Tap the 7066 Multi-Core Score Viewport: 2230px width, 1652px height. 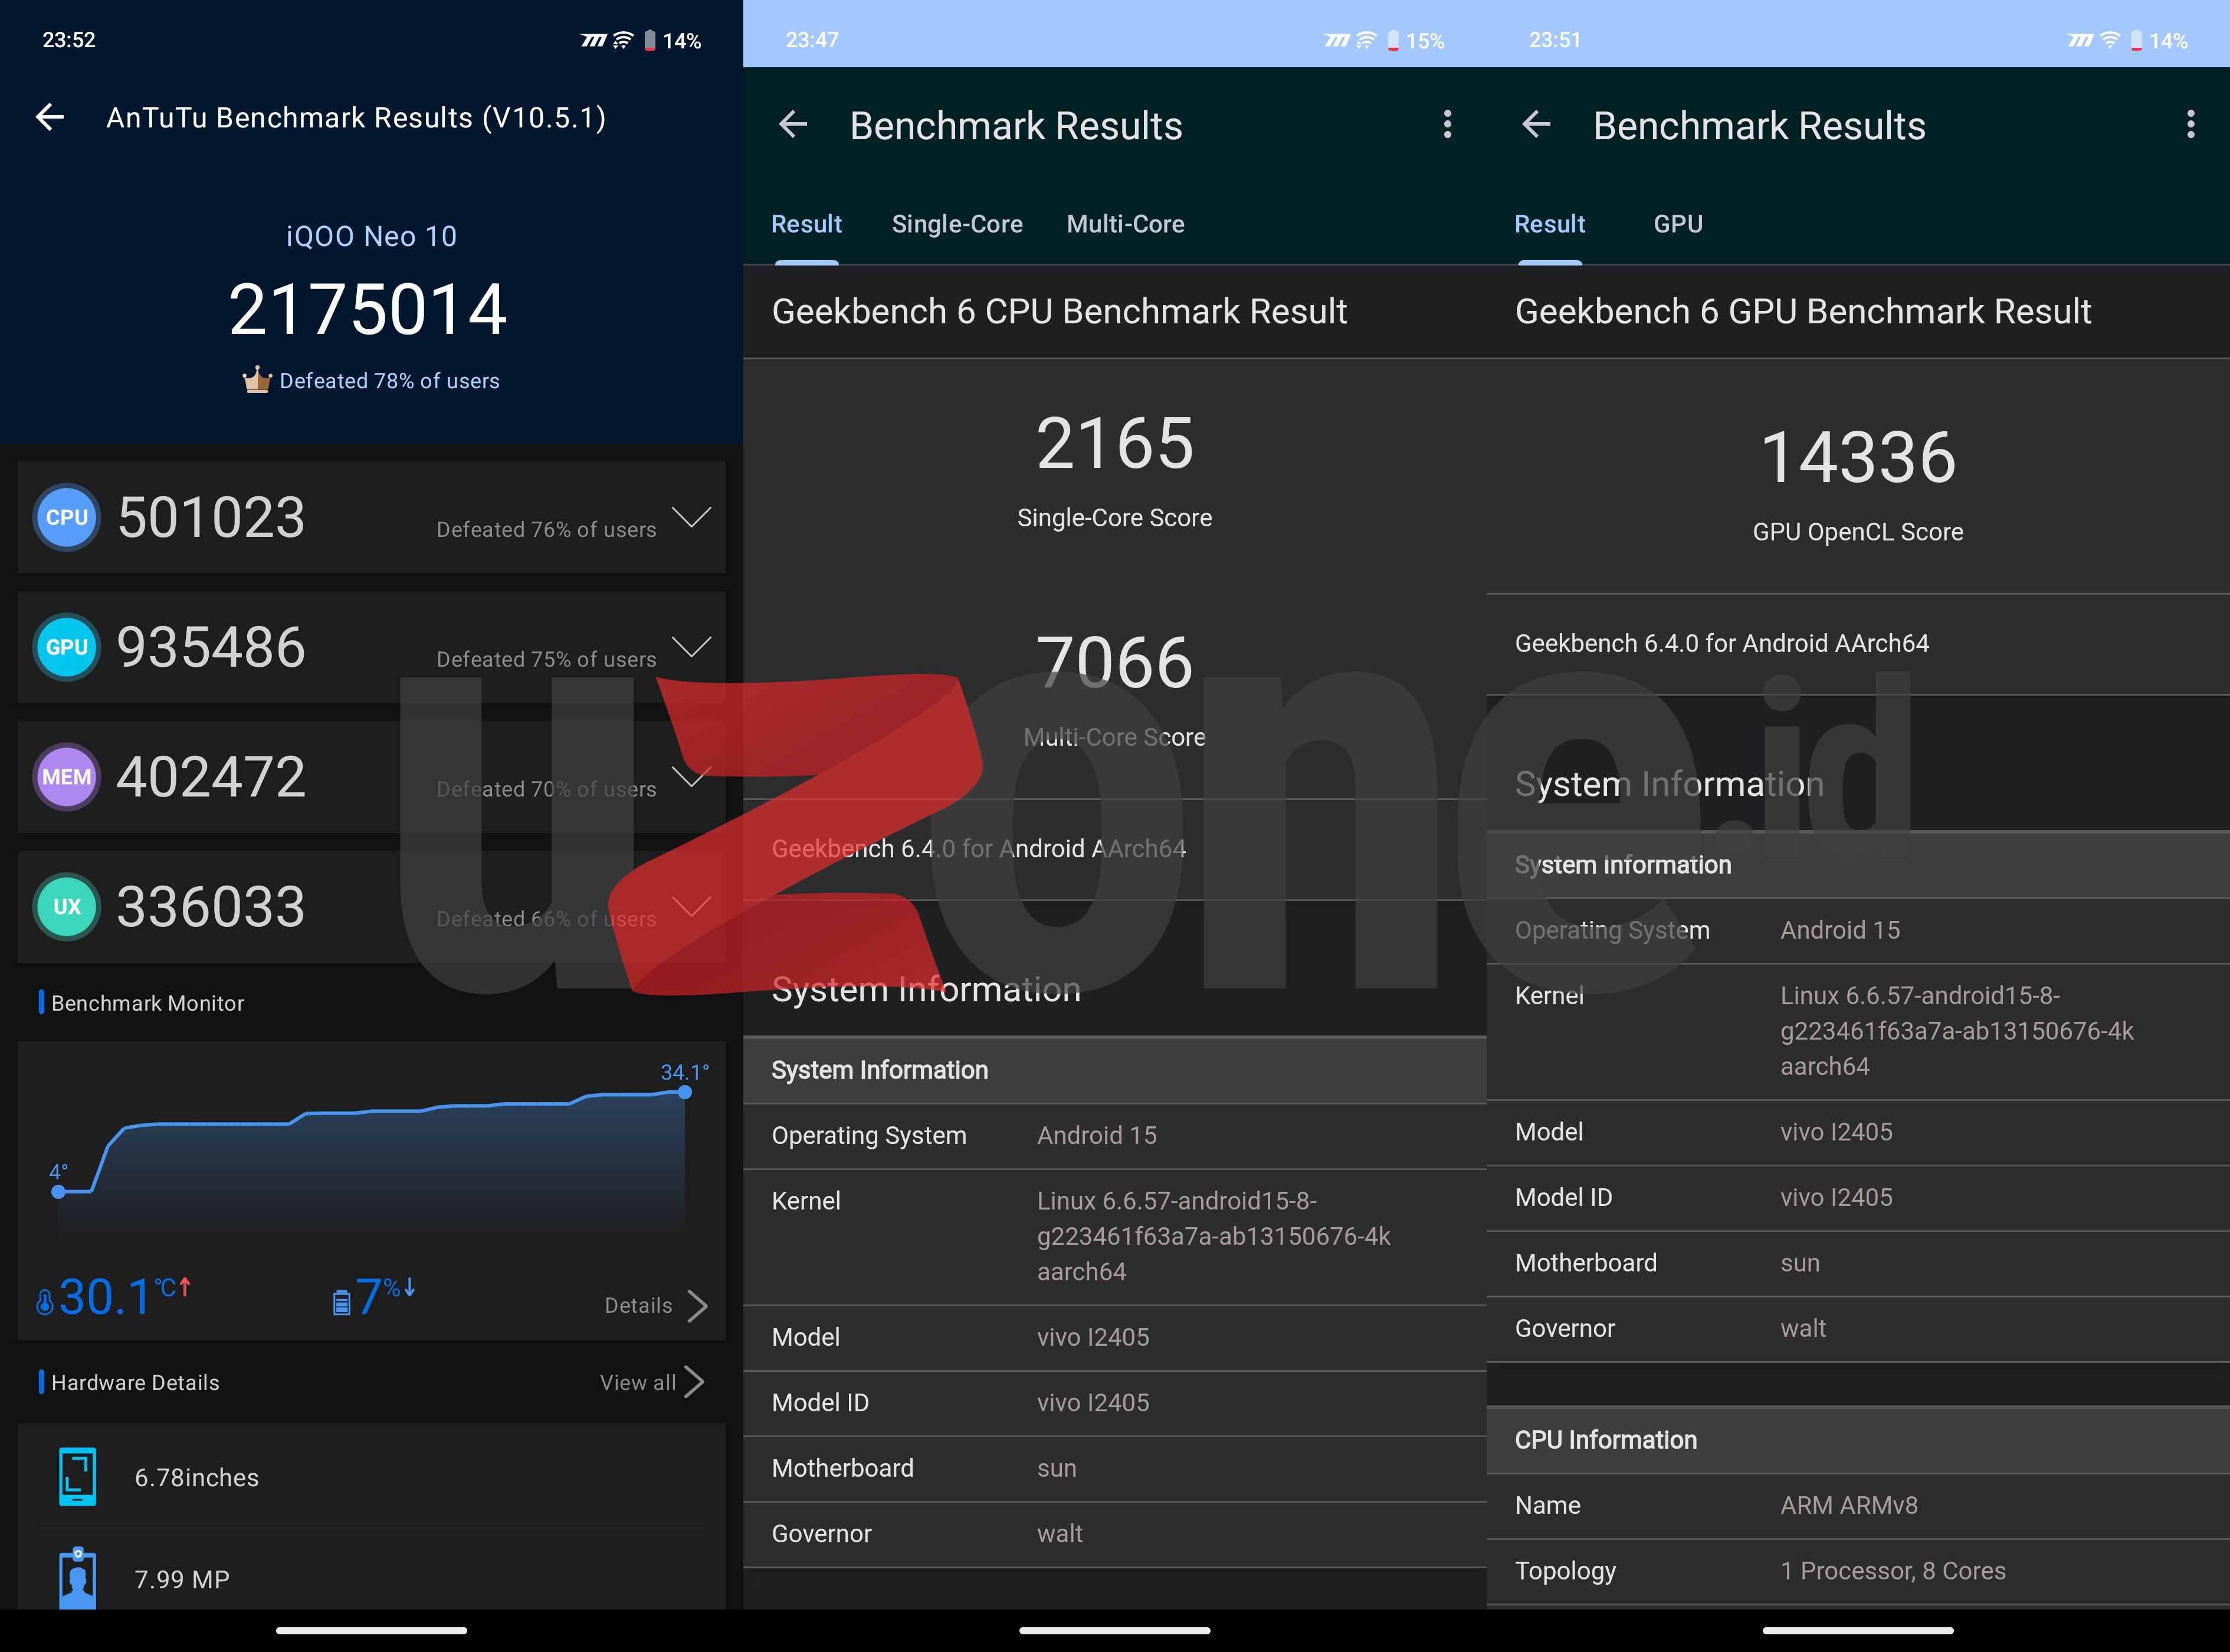1114,662
